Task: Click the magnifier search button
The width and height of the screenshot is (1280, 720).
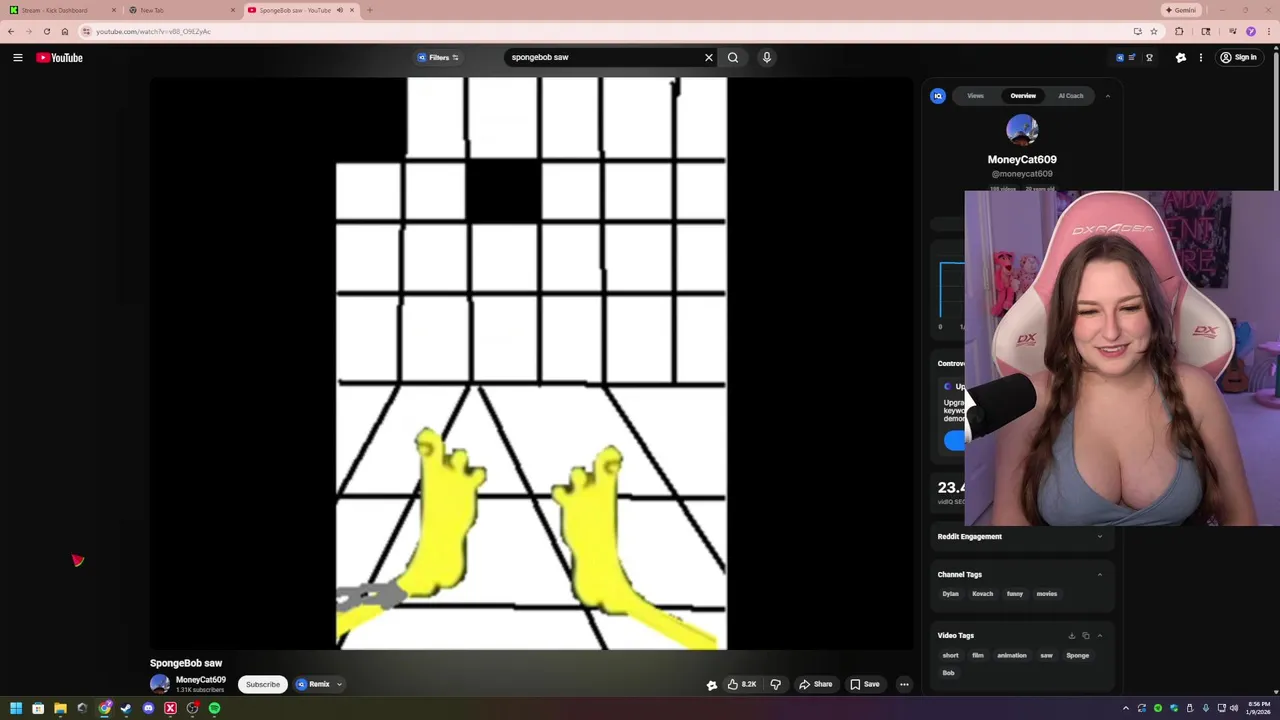Action: [x=733, y=57]
